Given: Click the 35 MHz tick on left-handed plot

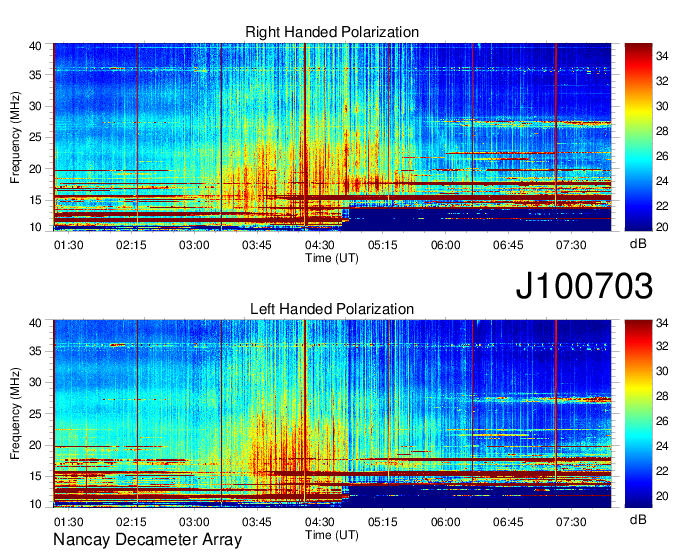Looking at the screenshot, I should tap(36, 351).
